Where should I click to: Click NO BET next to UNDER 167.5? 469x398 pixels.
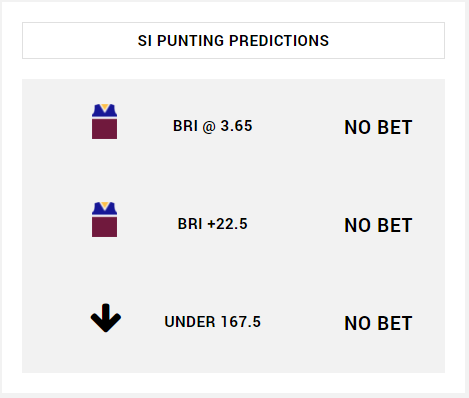click(378, 323)
